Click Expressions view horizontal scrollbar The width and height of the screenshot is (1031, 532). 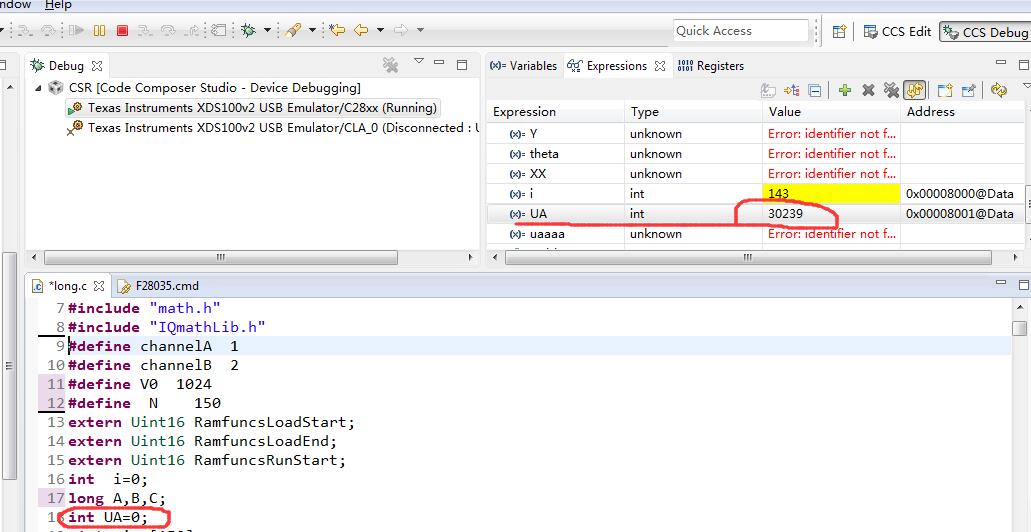(747, 258)
